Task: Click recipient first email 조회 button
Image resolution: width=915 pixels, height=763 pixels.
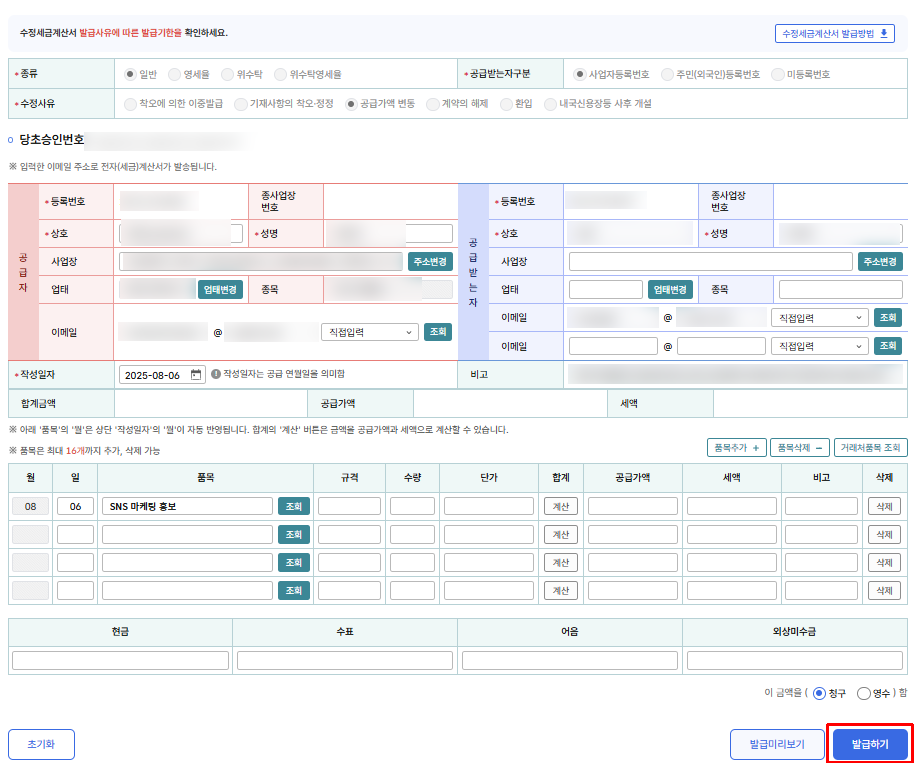Action: (888, 318)
